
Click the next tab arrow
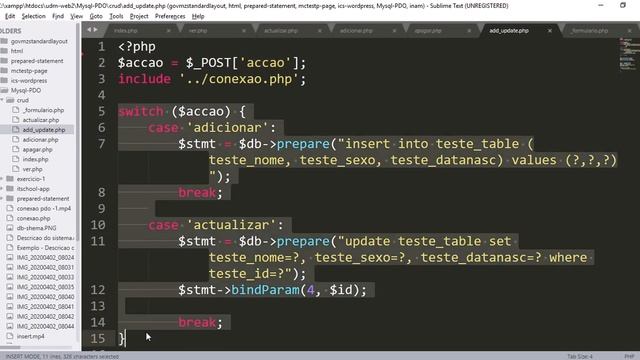pyautogui.click(x=96, y=29)
